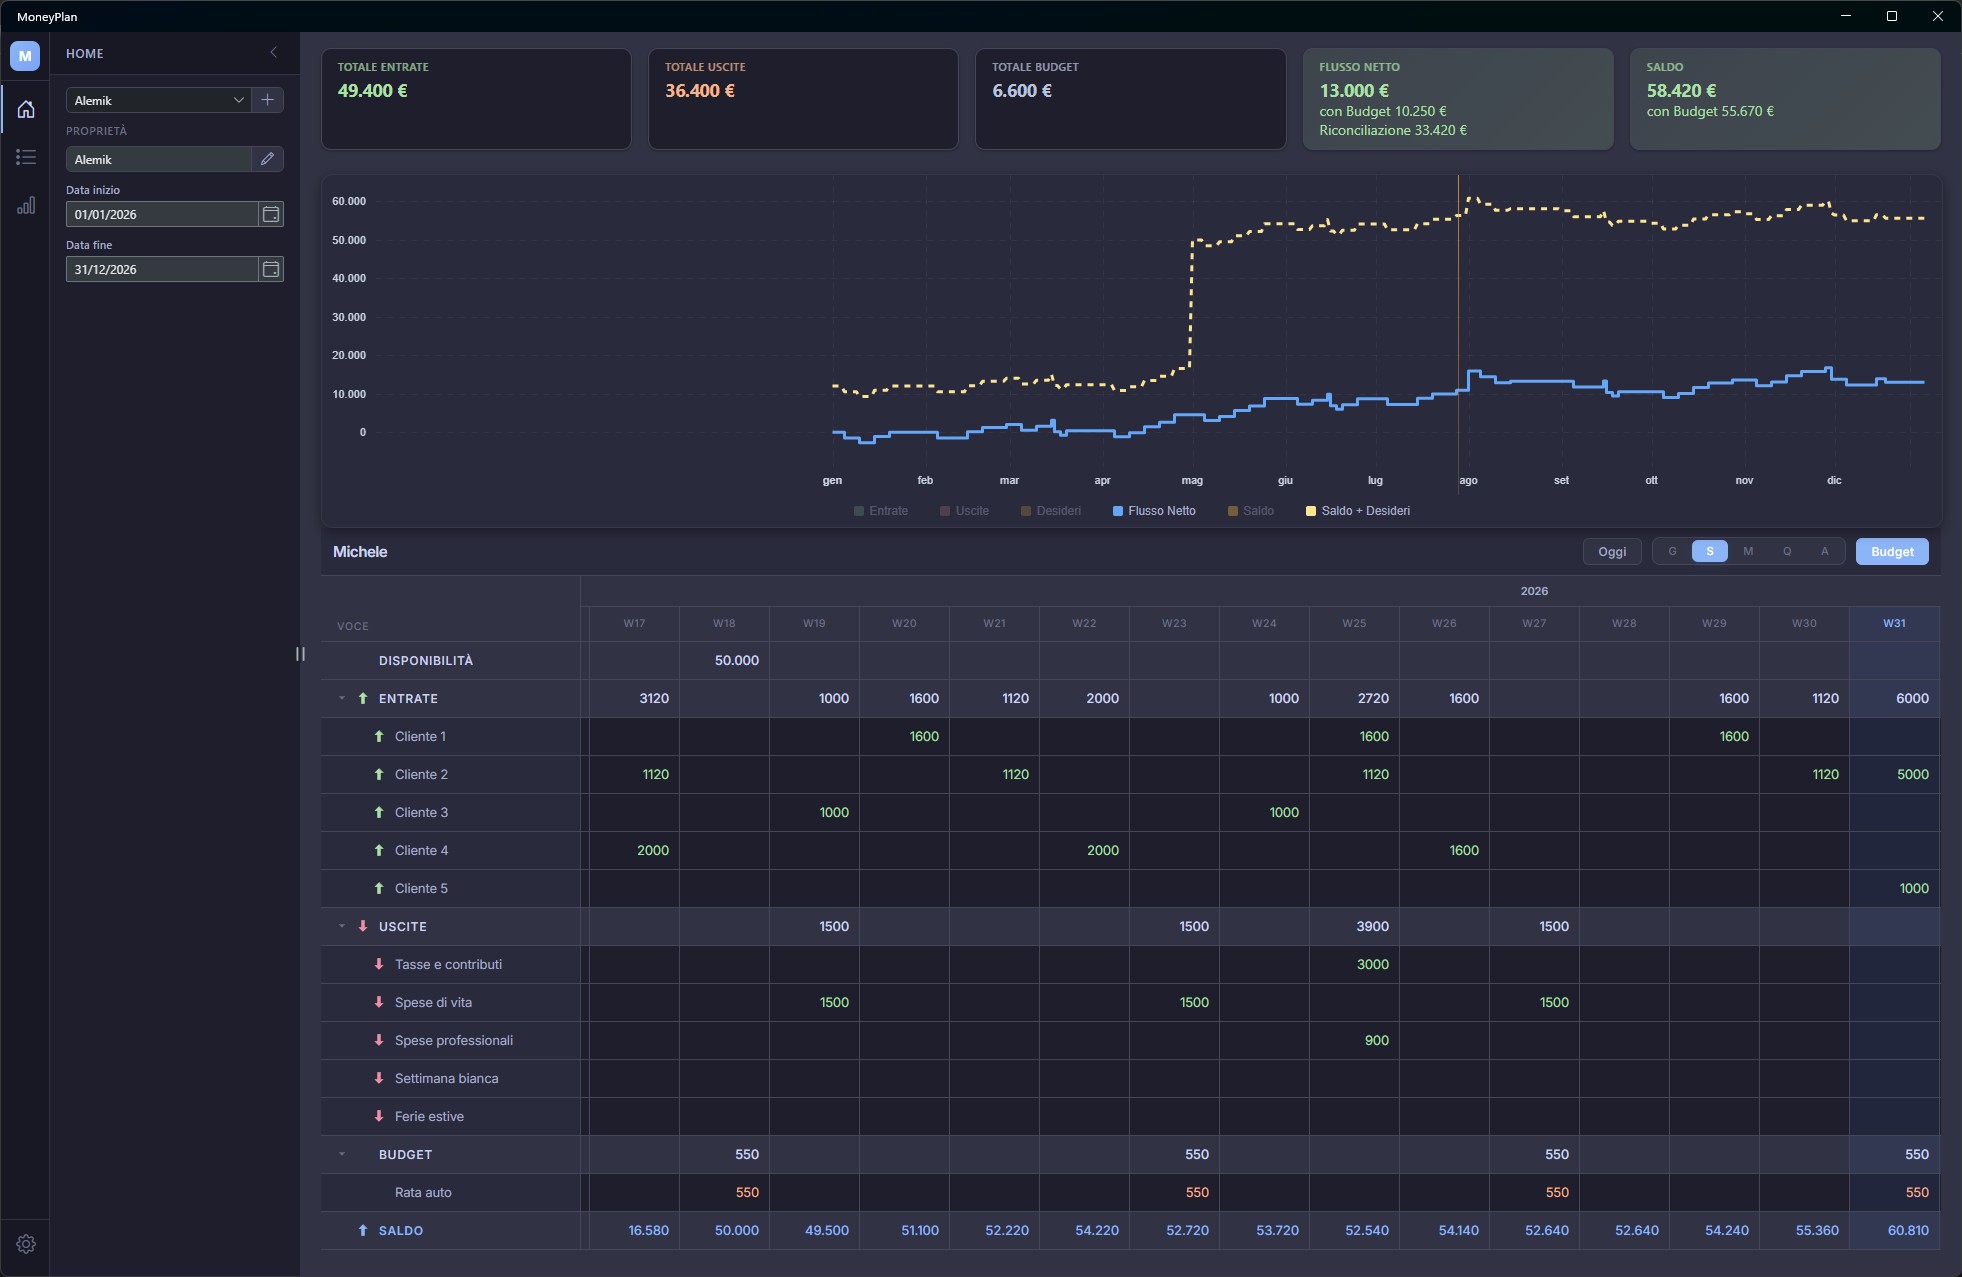Toggle the Entrate series in chart legend
The width and height of the screenshot is (1962, 1277).
tap(881, 511)
